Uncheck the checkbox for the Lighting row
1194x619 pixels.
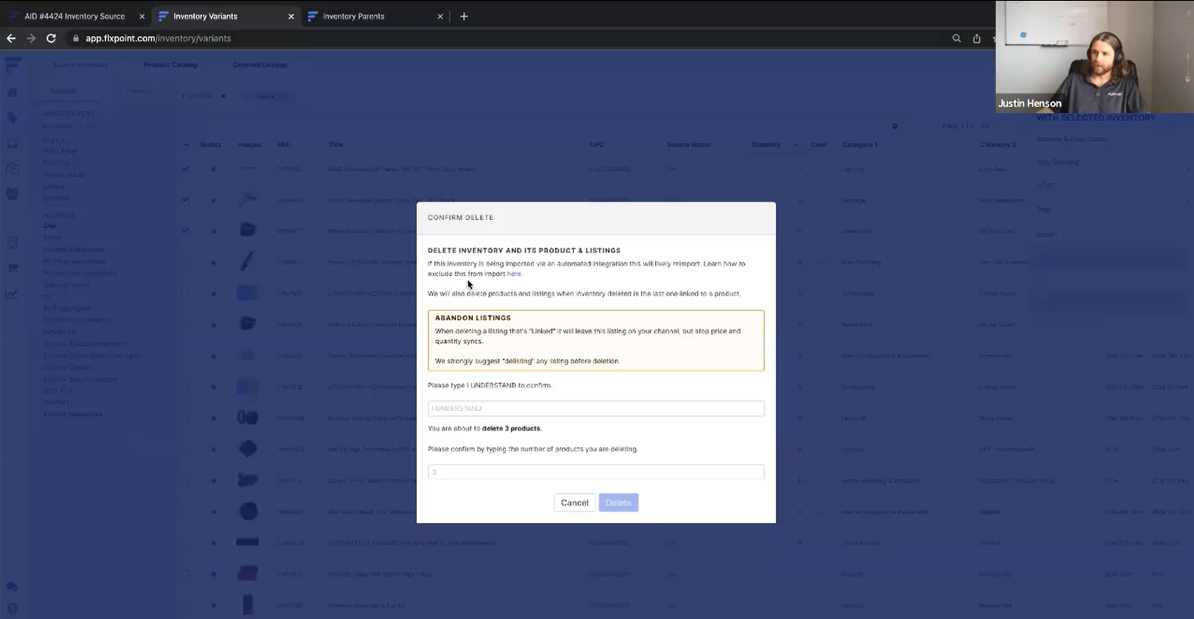coord(186,169)
